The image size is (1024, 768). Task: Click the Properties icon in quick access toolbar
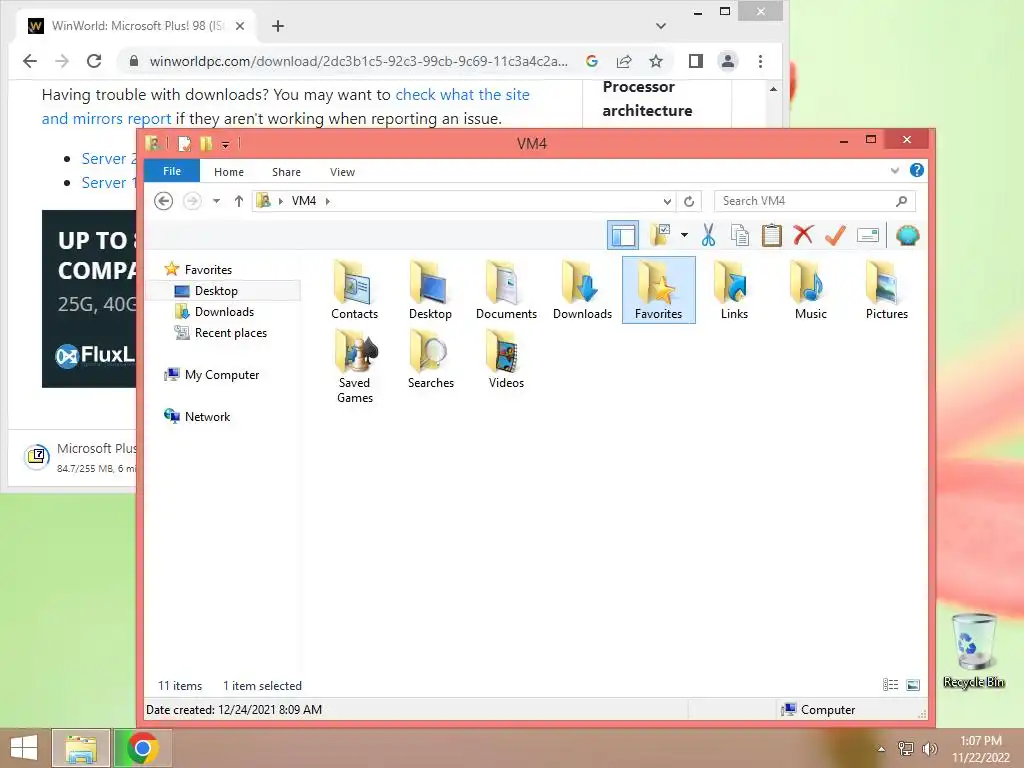[185, 143]
